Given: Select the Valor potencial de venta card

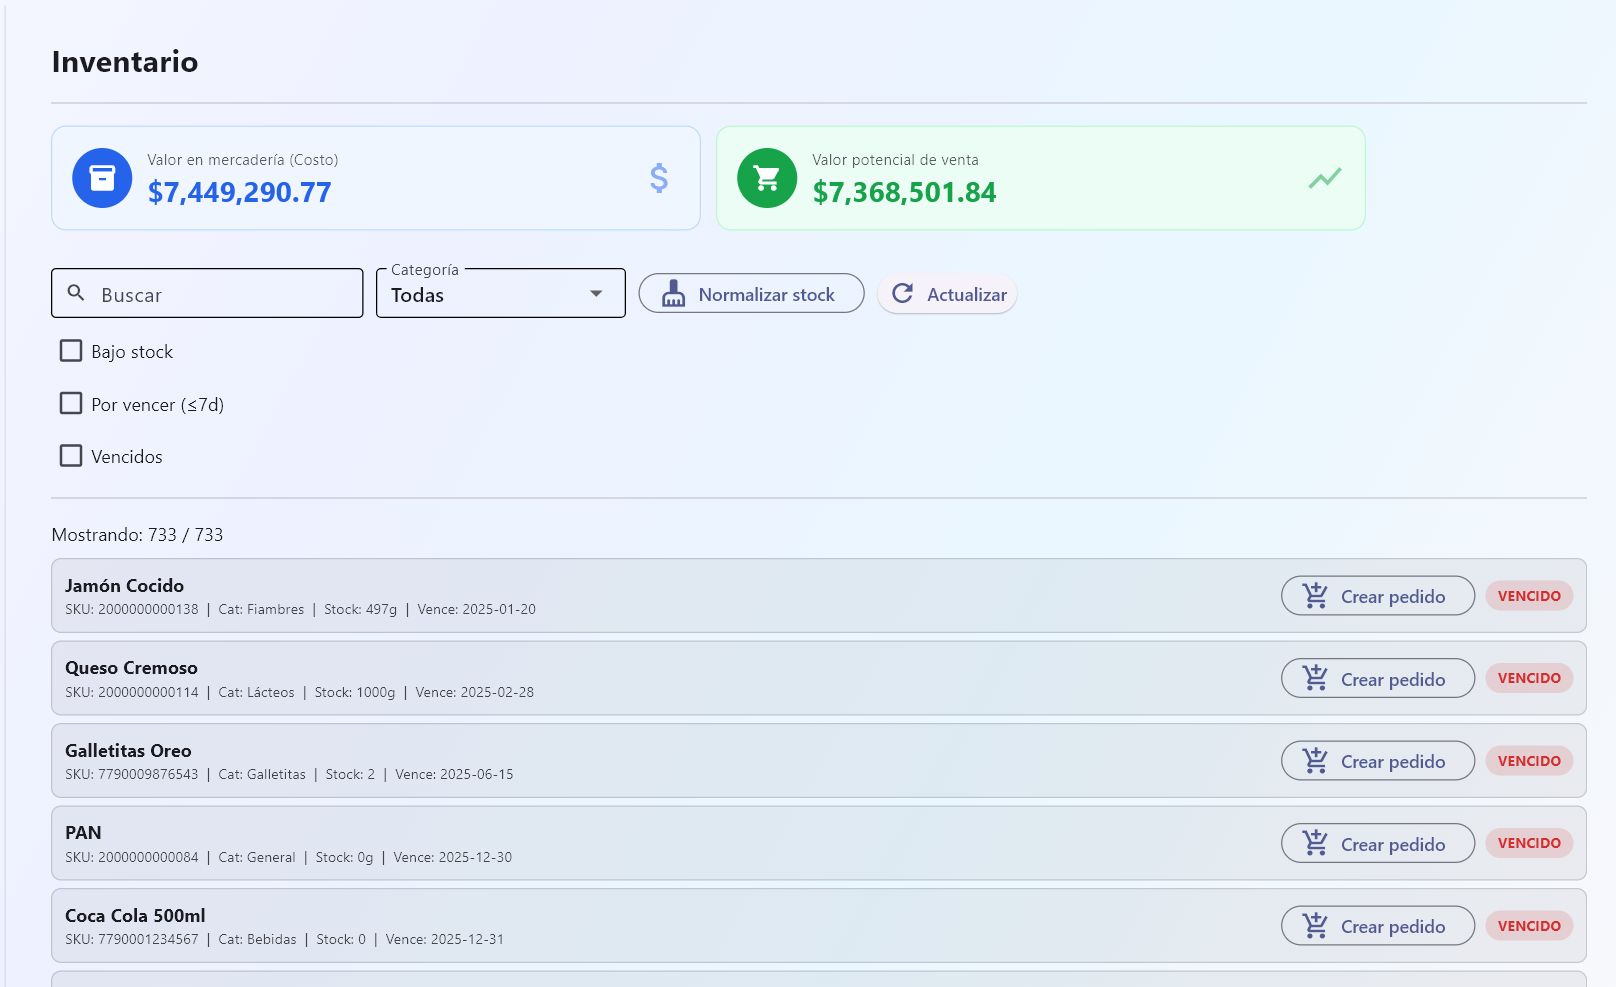Looking at the screenshot, I should (1040, 178).
